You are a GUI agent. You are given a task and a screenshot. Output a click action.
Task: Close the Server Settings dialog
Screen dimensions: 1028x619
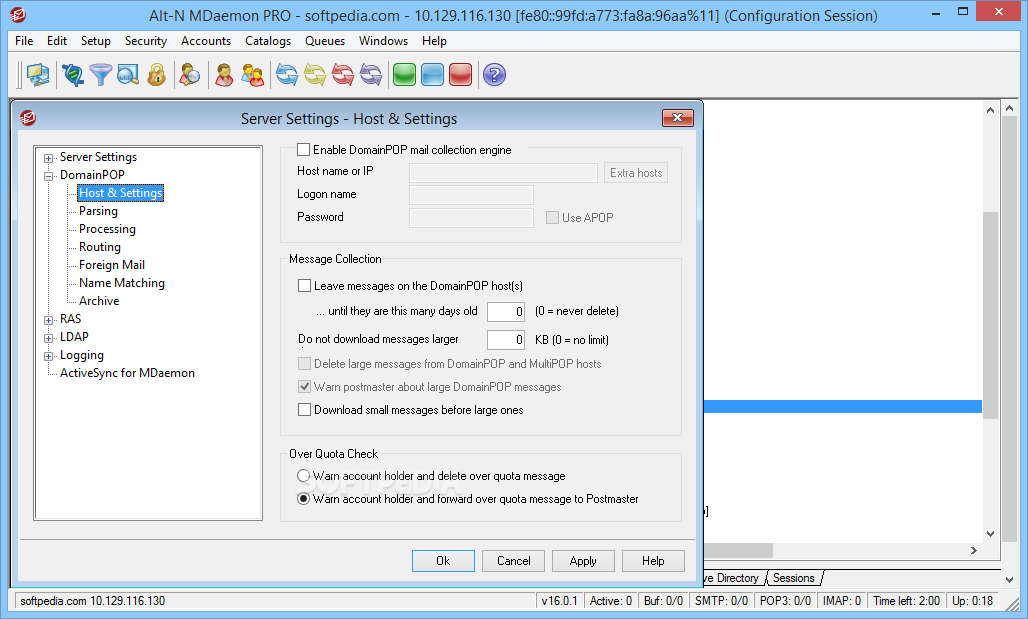pyautogui.click(x=677, y=117)
